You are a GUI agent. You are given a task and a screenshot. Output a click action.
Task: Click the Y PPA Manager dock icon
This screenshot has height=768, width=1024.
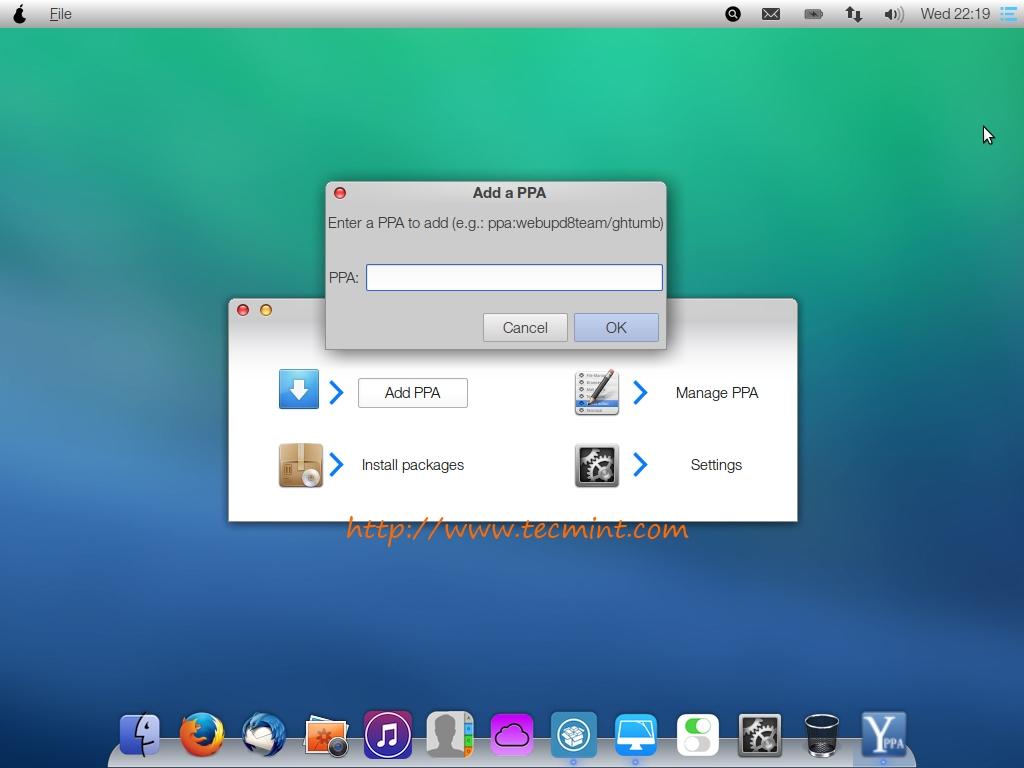883,735
